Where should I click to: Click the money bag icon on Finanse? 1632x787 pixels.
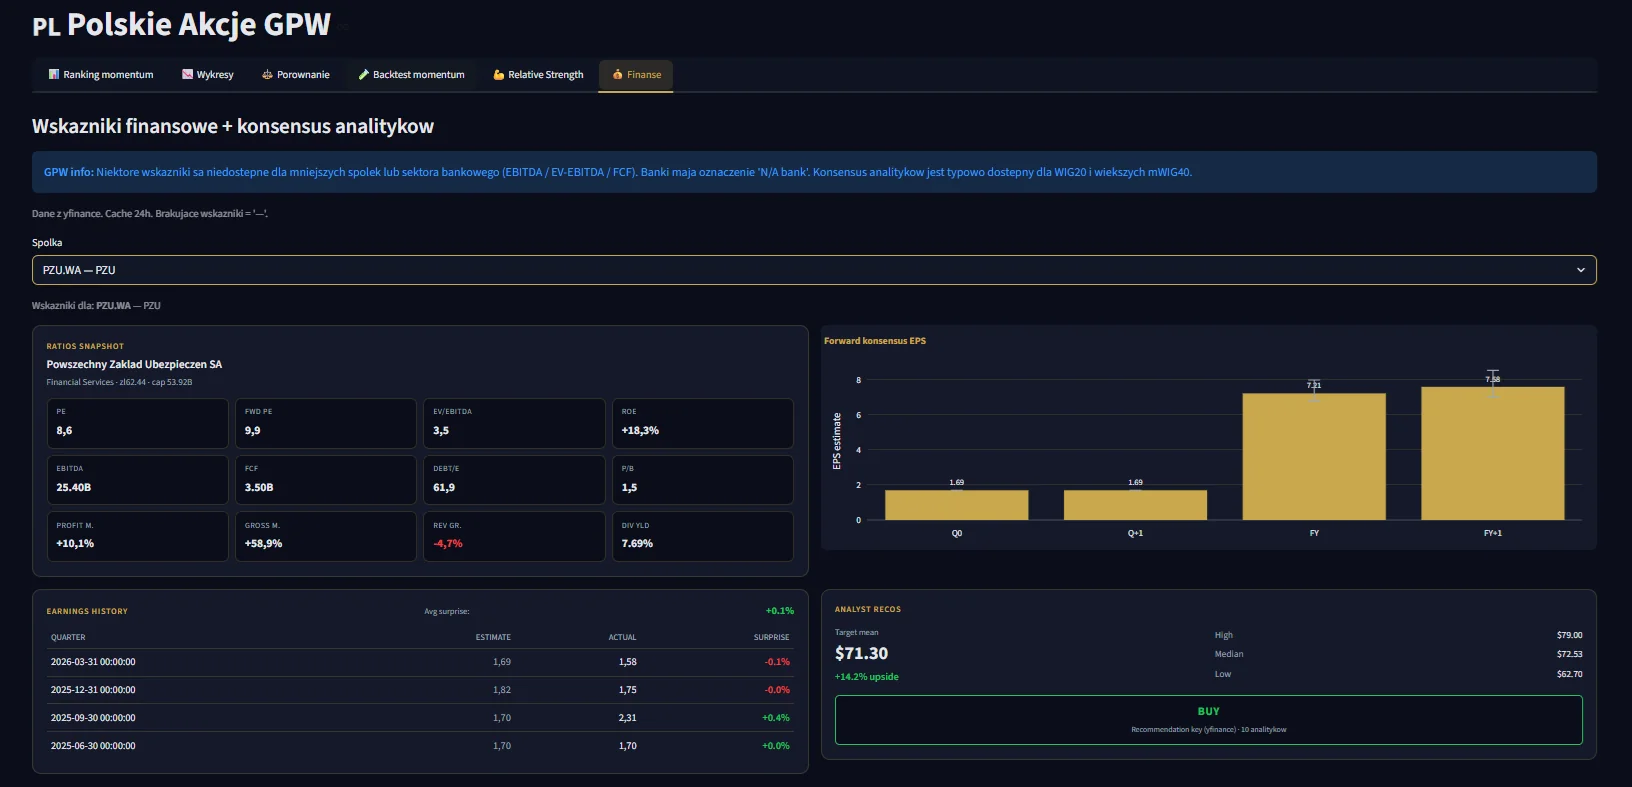pyautogui.click(x=618, y=74)
